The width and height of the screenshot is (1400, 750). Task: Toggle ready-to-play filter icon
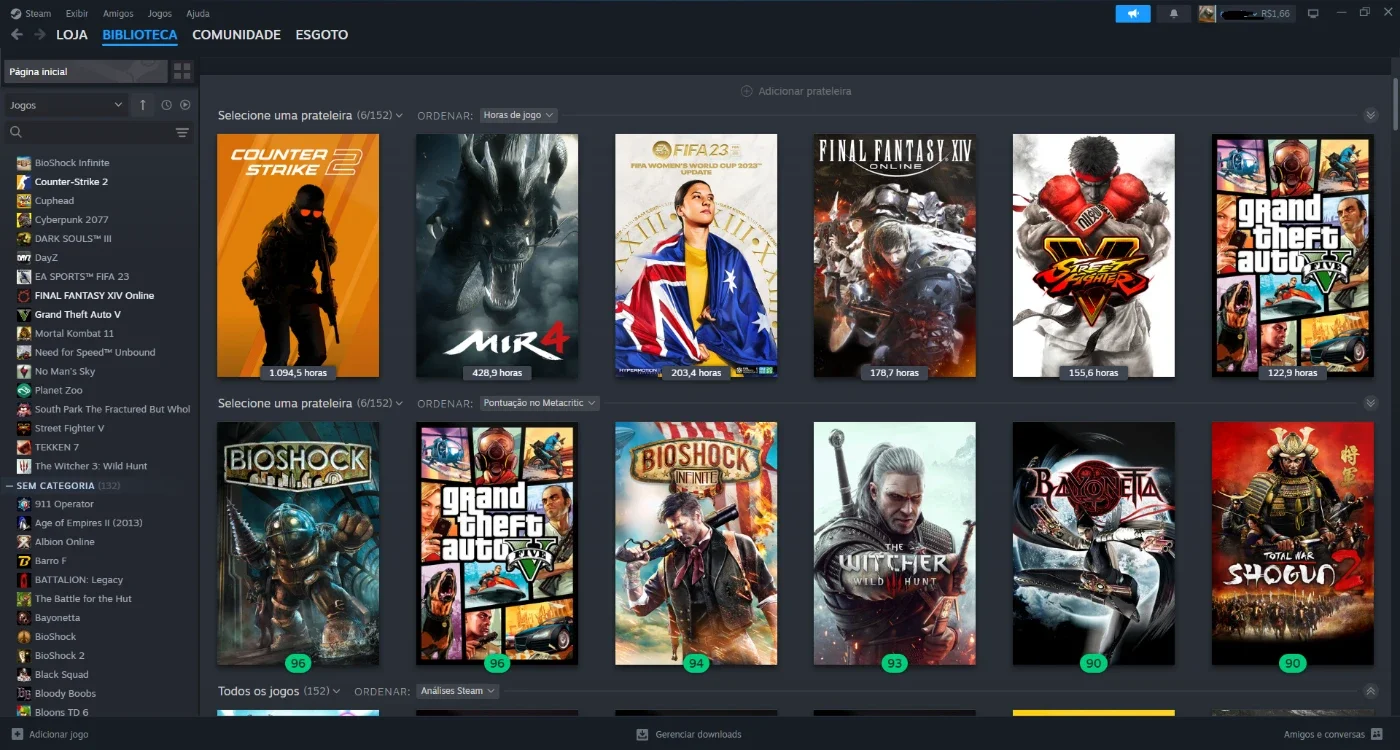[185, 105]
